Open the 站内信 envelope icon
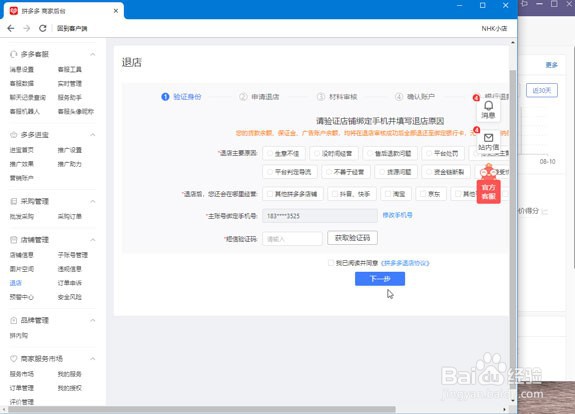 488,138
